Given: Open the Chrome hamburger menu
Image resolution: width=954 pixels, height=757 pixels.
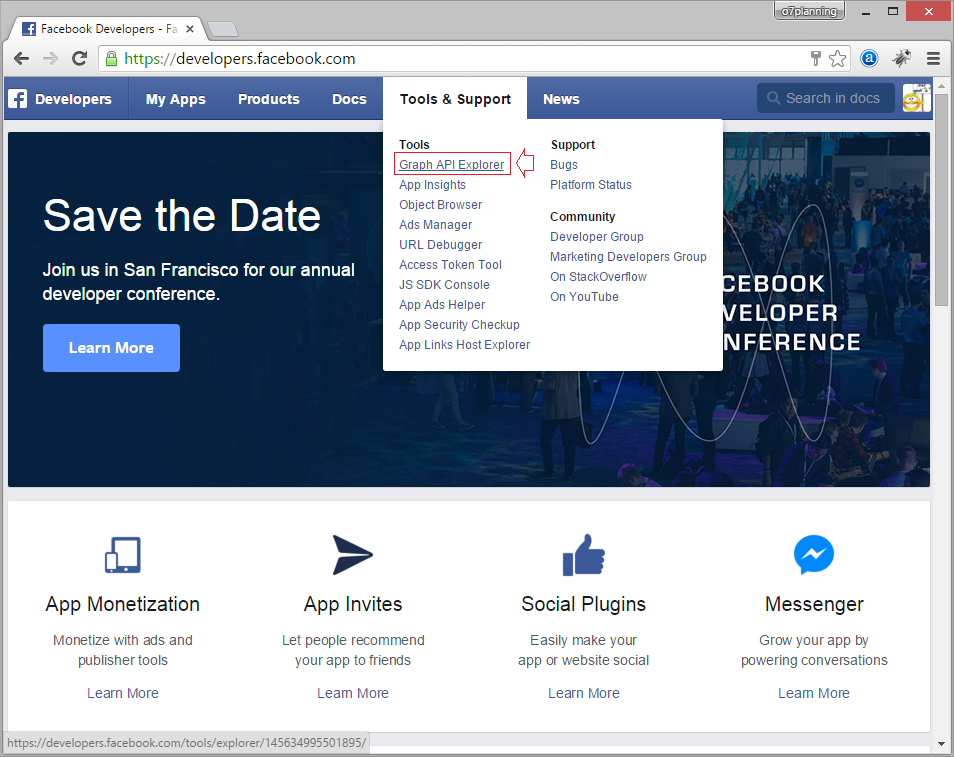Looking at the screenshot, I should [x=933, y=58].
